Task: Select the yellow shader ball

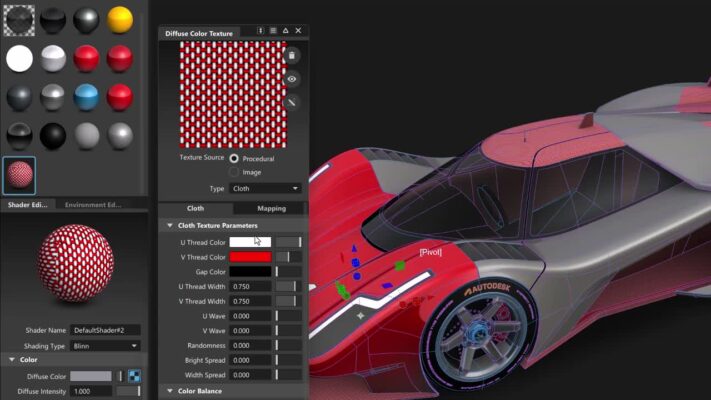Action: click(x=120, y=20)
